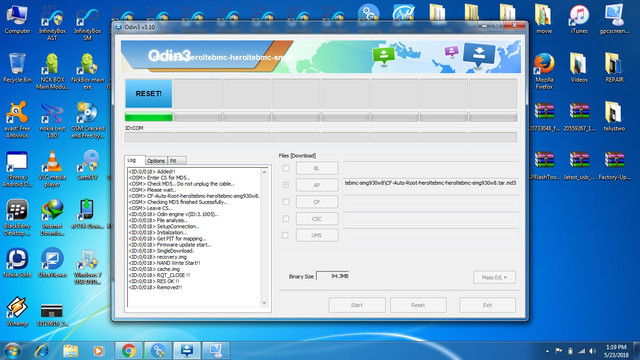This screenshot has height=360, width=640.
Task: Open Nokia Suite shortcut
Action: (x=17, y=263)
